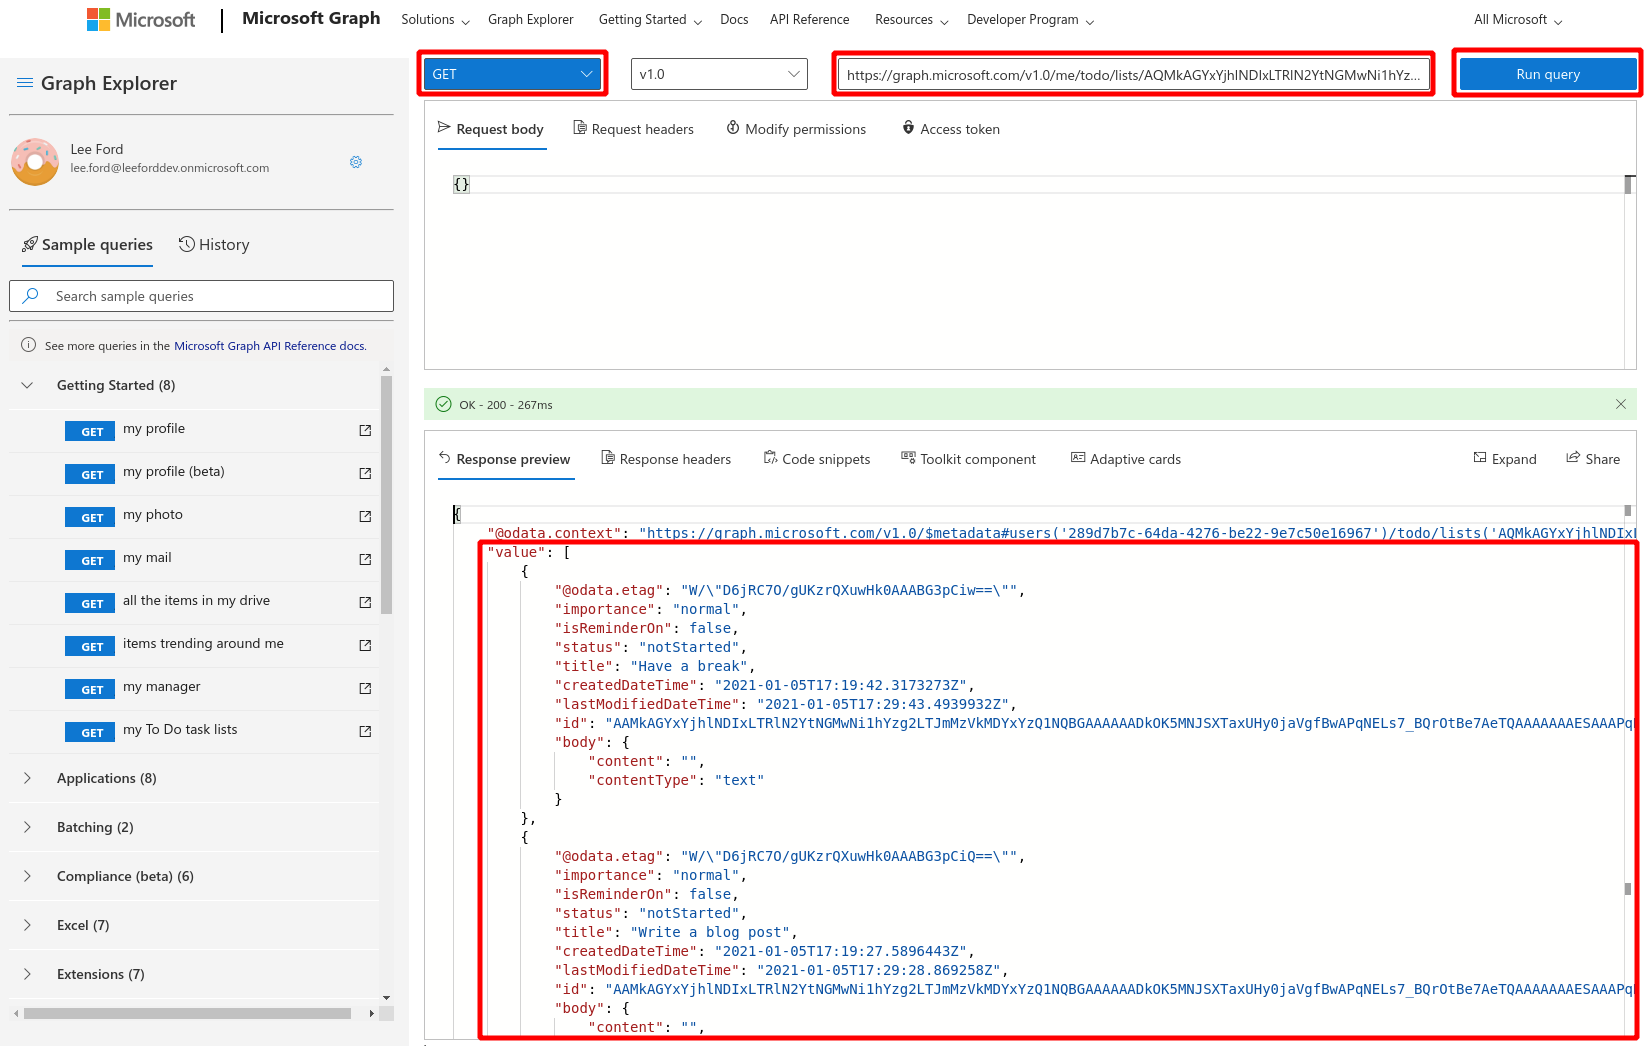Click Lee Ford's donut avatar

(35, 161)
